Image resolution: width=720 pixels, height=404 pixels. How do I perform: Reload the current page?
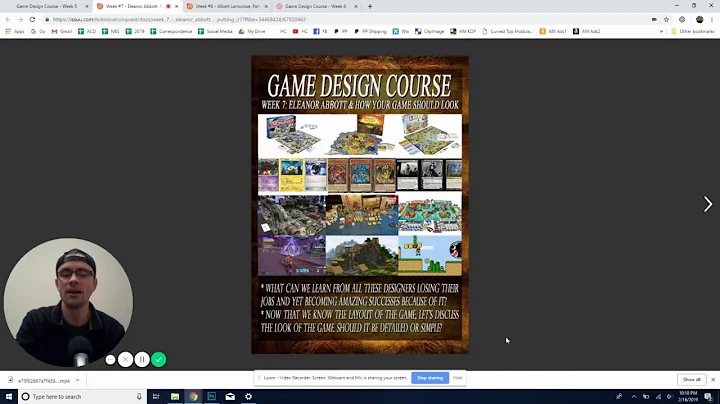click(x=32, y=19)
